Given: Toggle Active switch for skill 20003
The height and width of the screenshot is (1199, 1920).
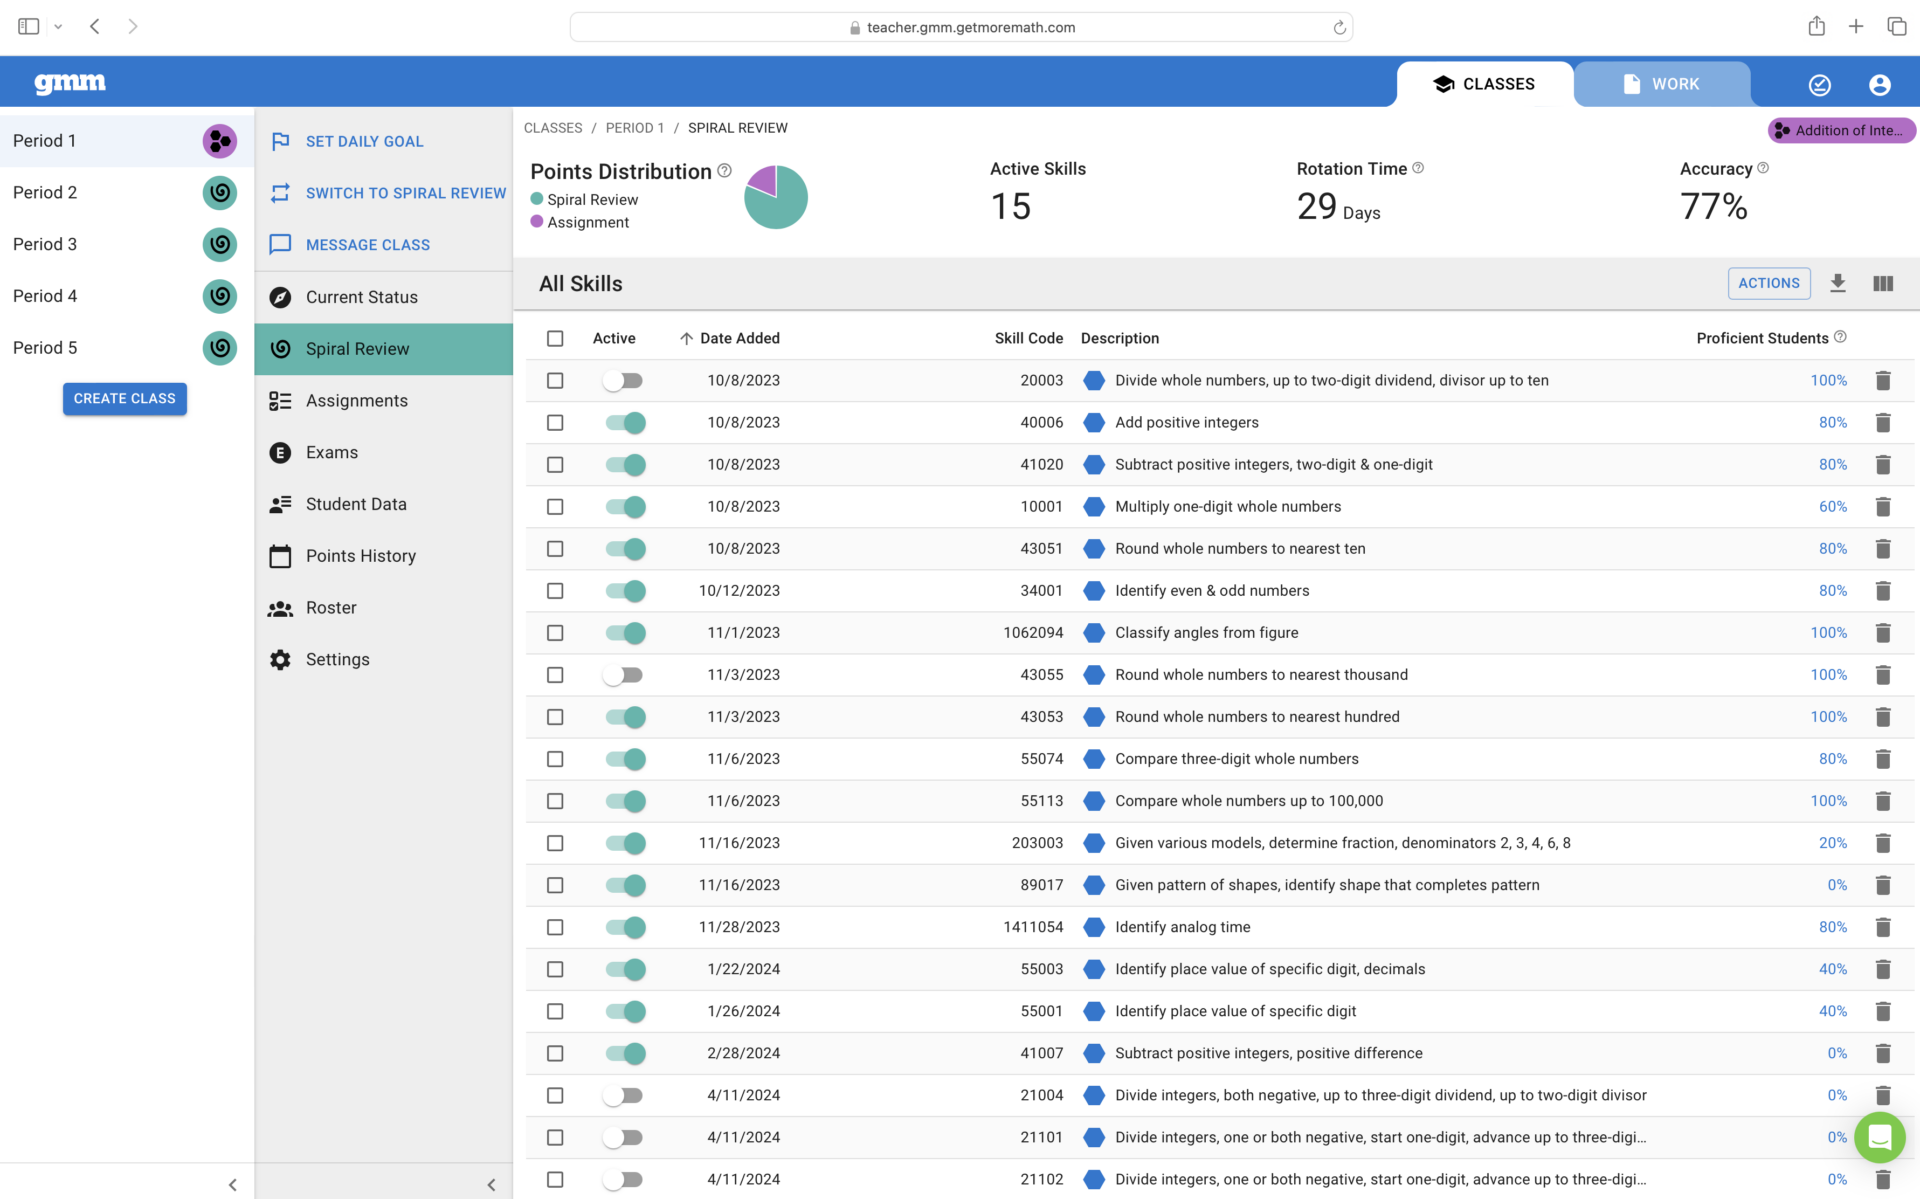Looking at the screenshot, I should coord(623,381).
